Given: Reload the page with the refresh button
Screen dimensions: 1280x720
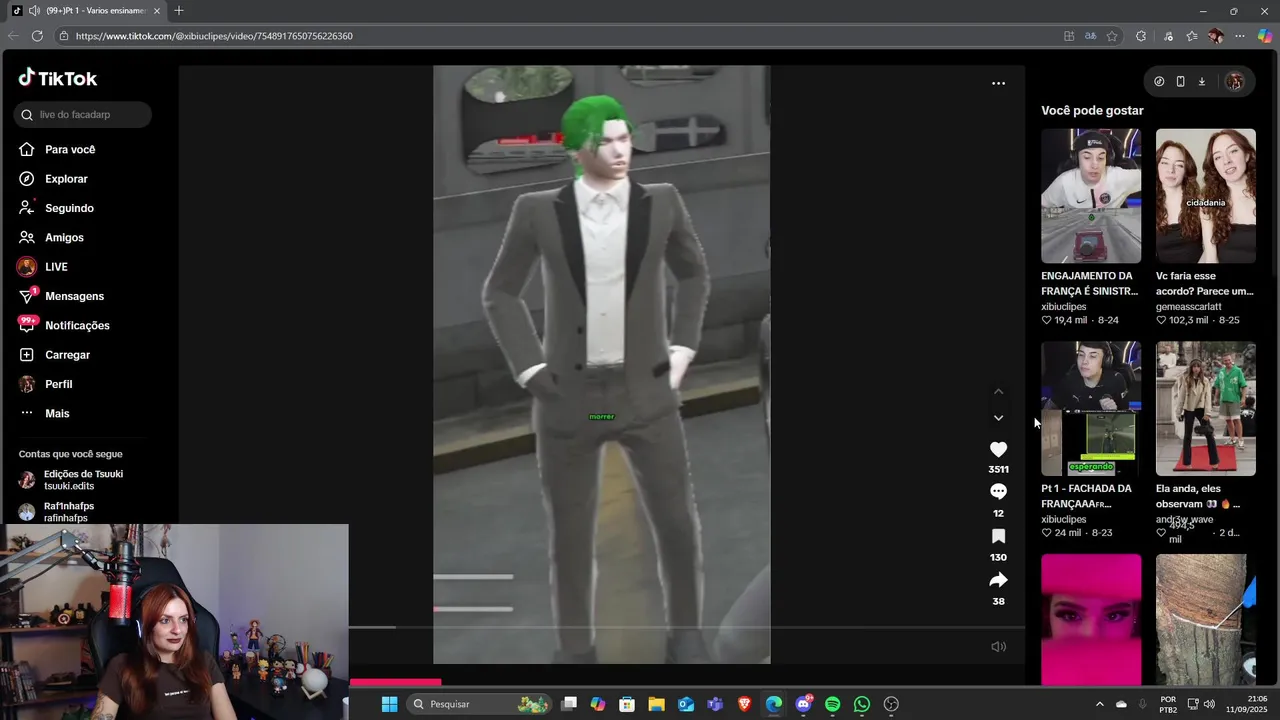Looking at the screenshot, I should click(37, 36).
